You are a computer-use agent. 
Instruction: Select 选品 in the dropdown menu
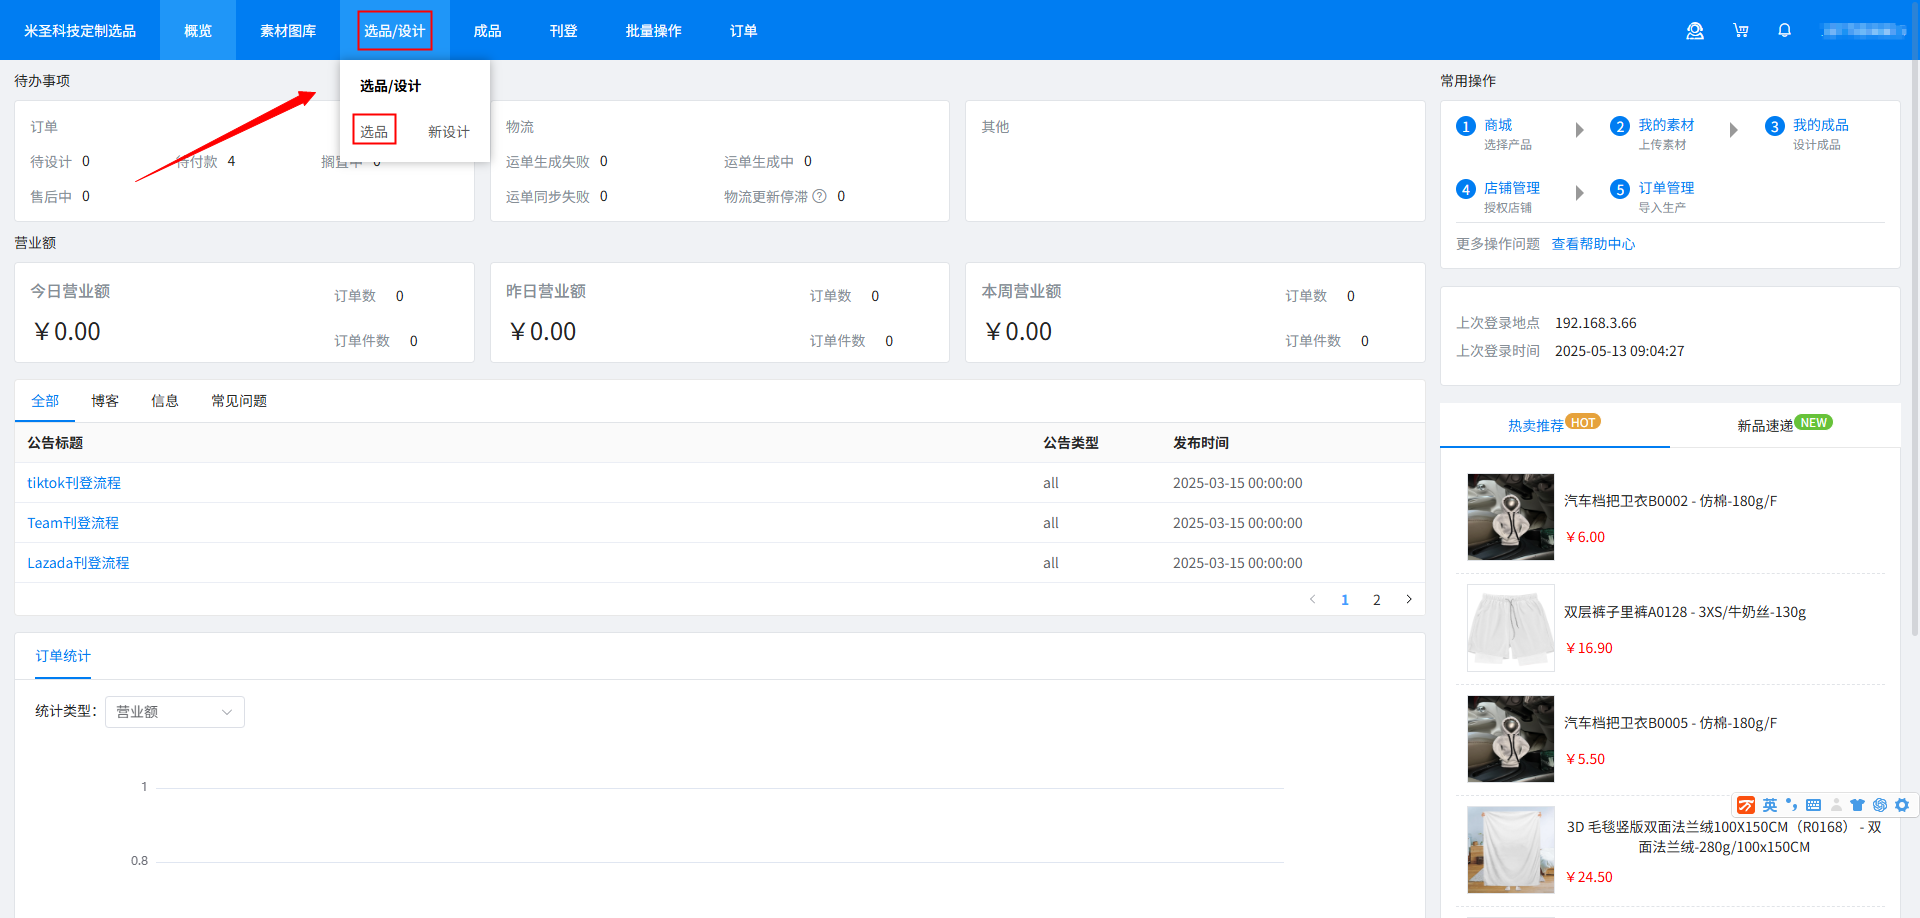[x=374, y=131]
